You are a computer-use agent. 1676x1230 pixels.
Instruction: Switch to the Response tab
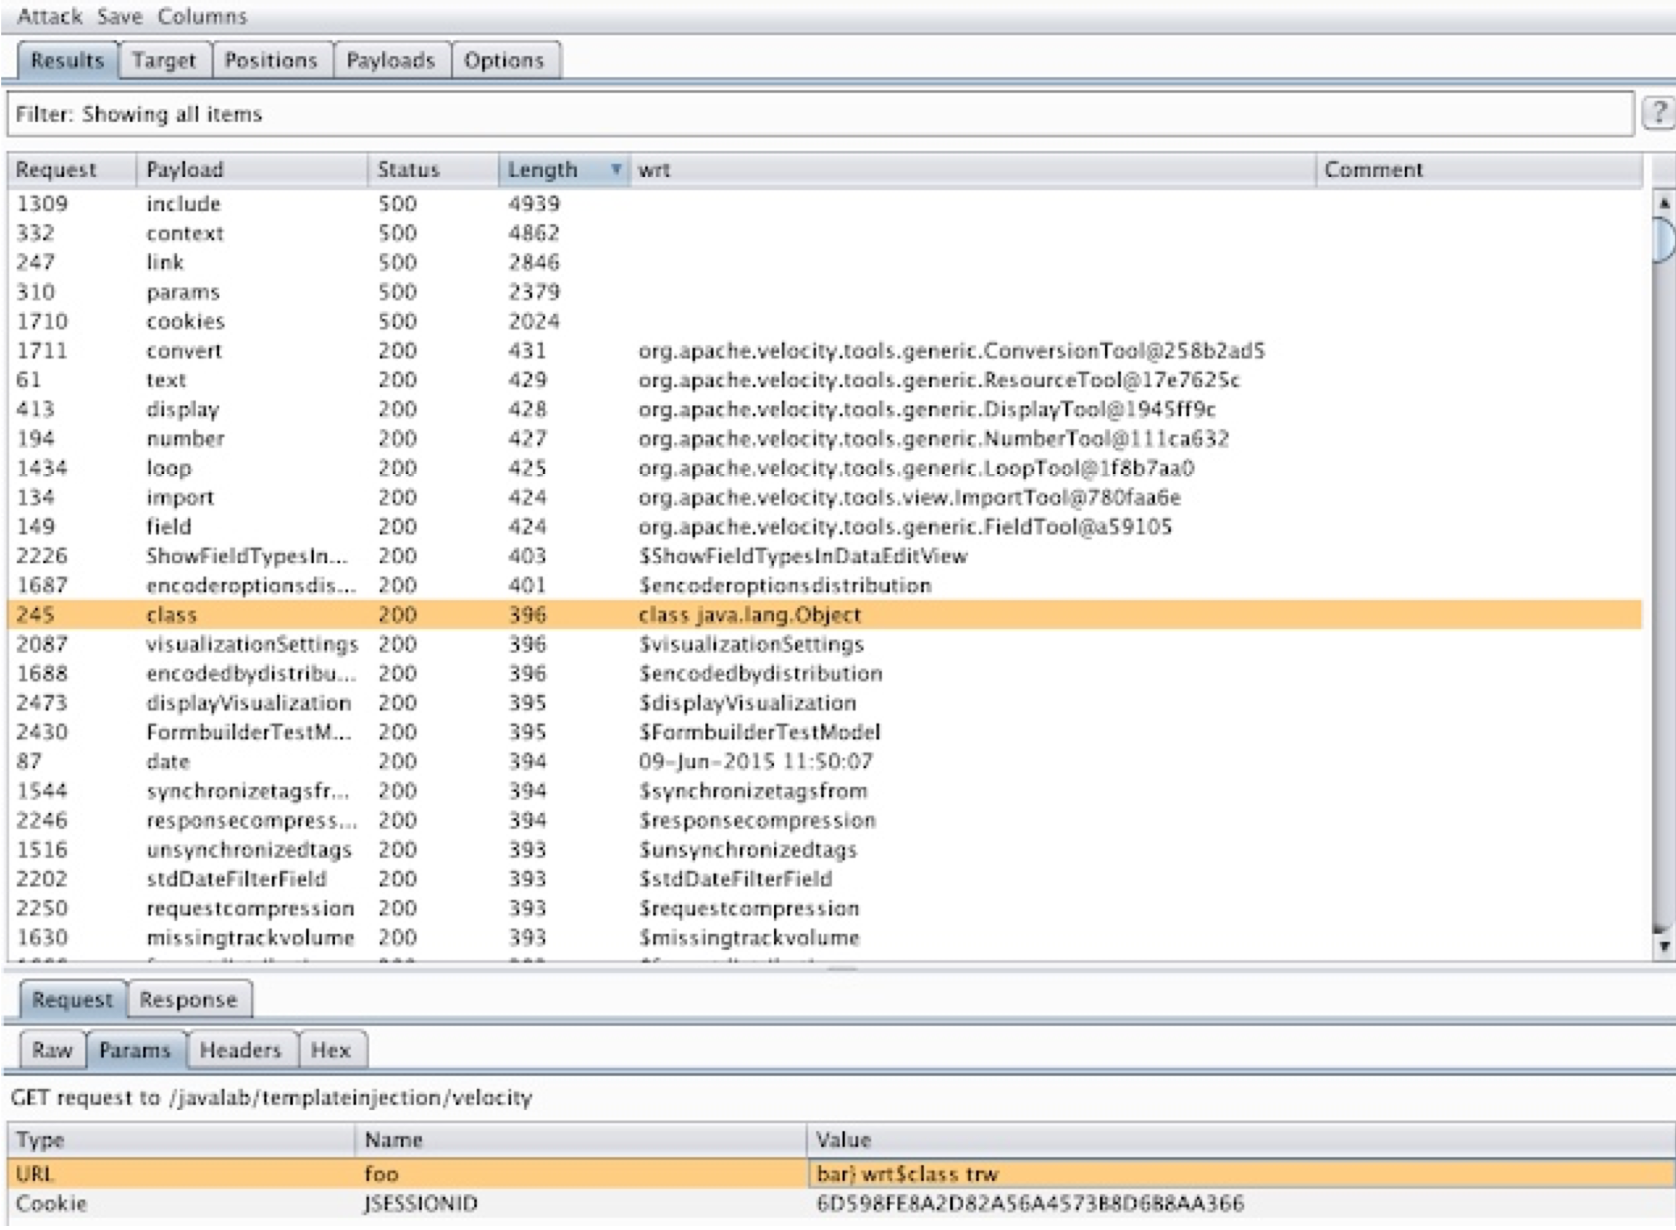[188, 999]
